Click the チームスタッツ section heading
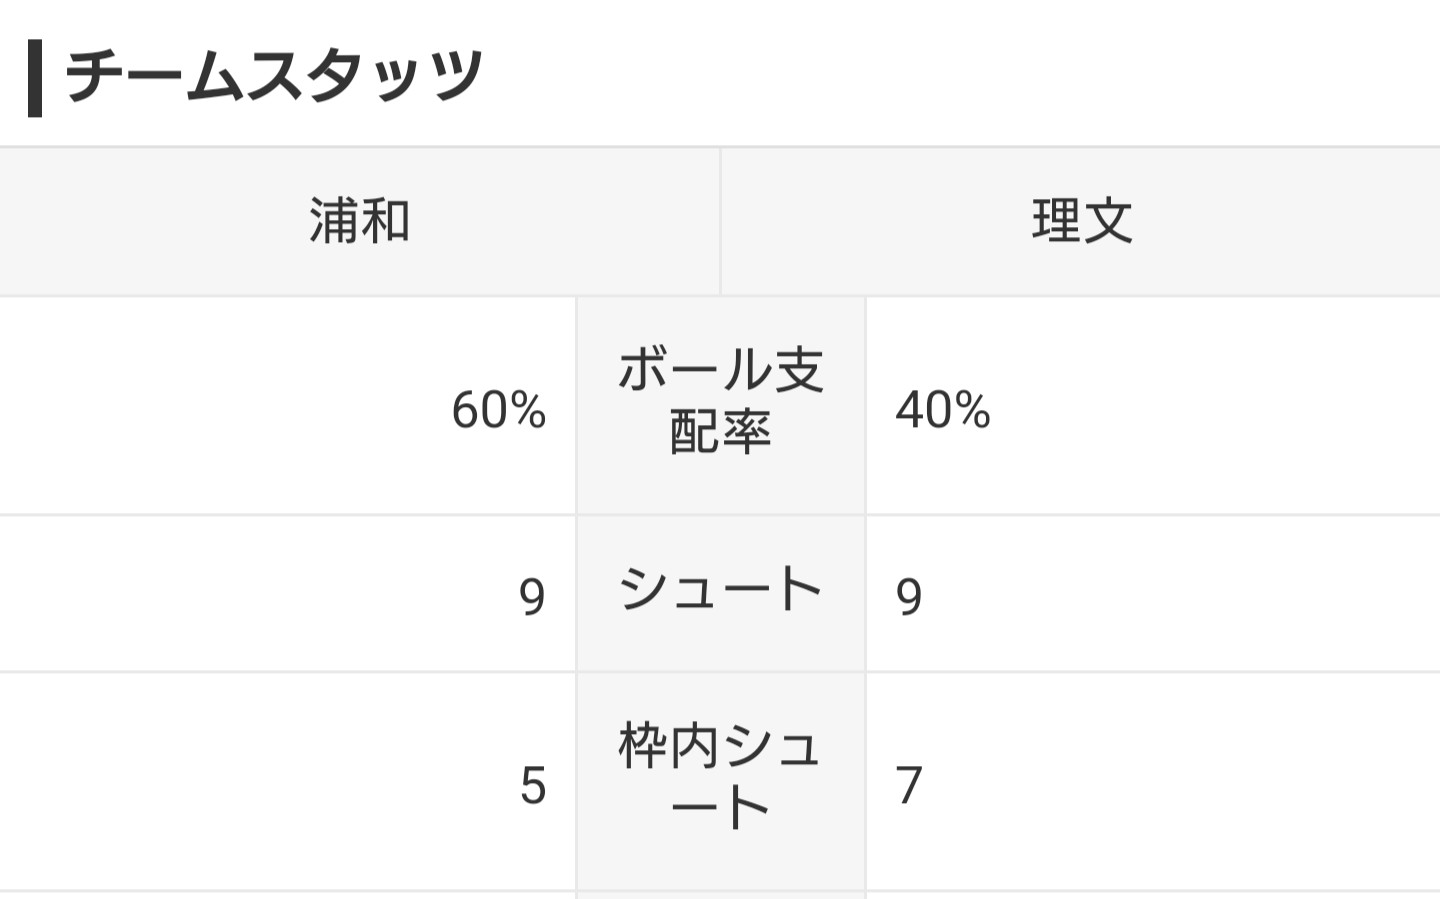This screenshot has height=899, width=1440. click(x=274, y=76)
